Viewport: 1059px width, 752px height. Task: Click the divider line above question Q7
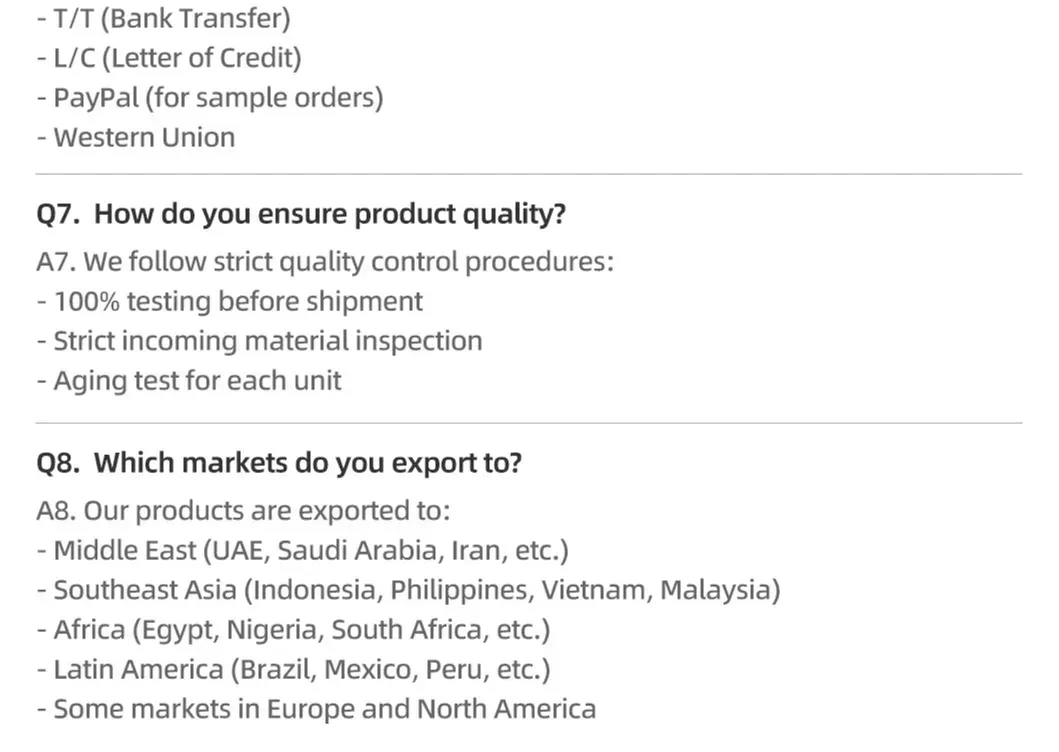pyautogui.click(x=529, y=175)
